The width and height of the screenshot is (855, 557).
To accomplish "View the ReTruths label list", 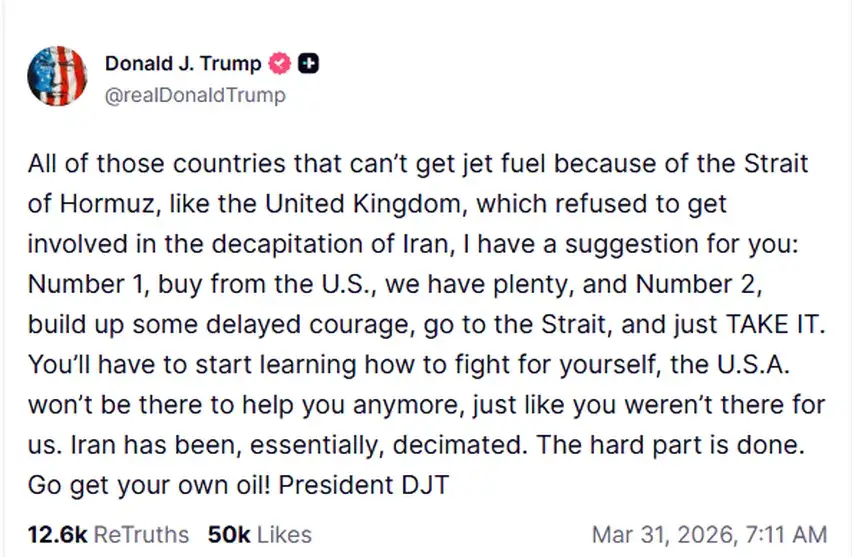I will 139,534.
